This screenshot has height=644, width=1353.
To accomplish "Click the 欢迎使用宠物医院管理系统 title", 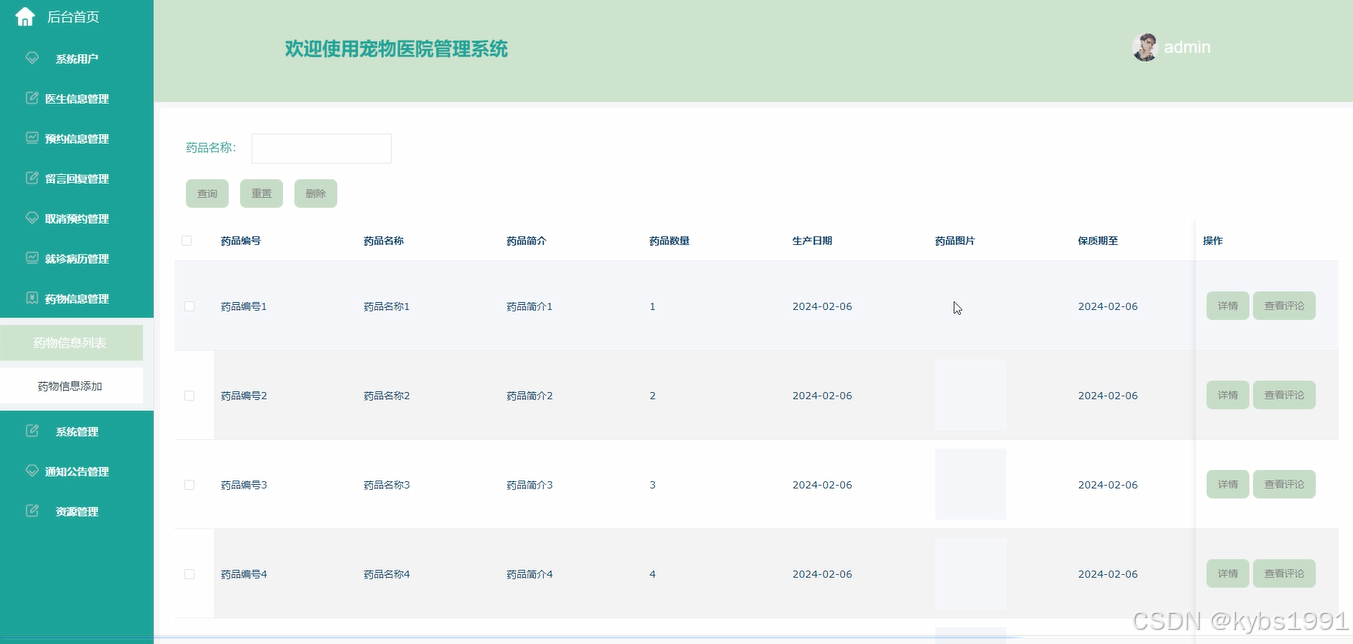I will (x=396, y=49).
